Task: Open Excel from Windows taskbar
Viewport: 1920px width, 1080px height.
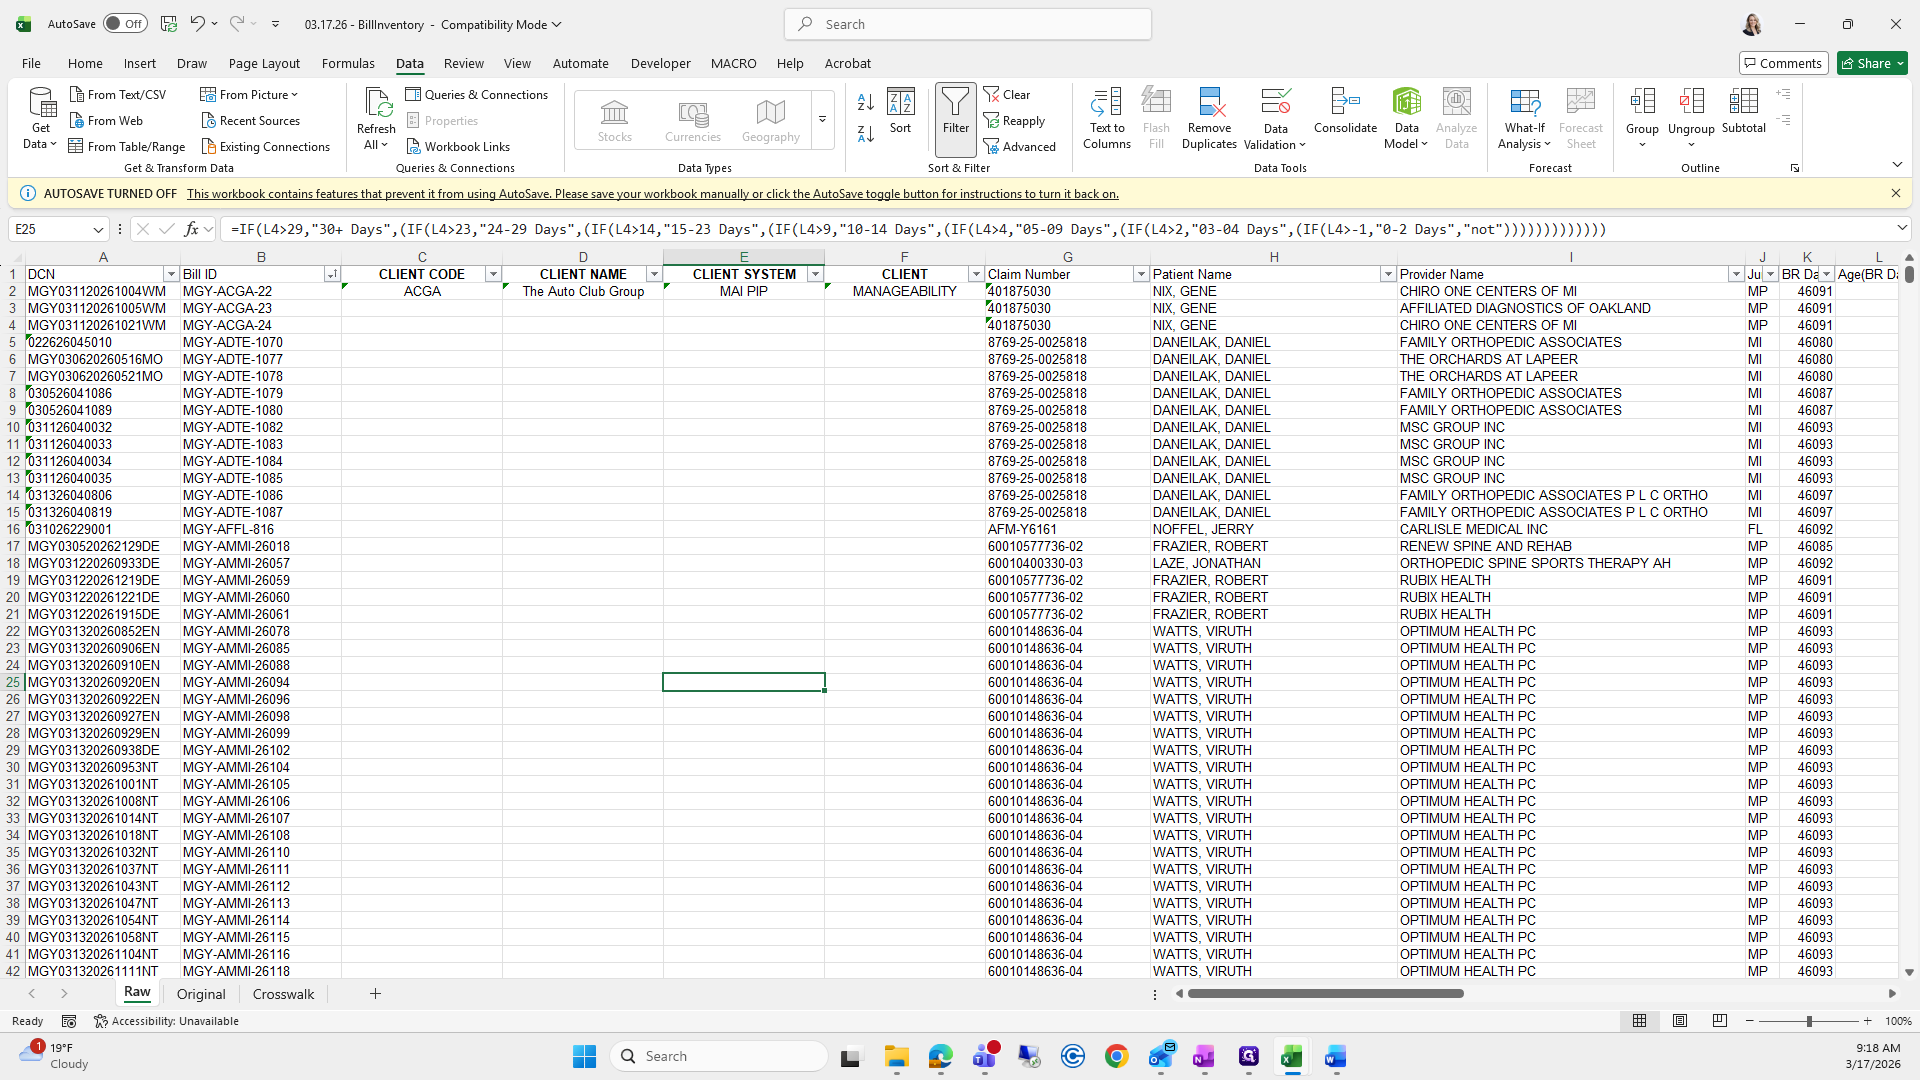Action: point(1291,1056)
